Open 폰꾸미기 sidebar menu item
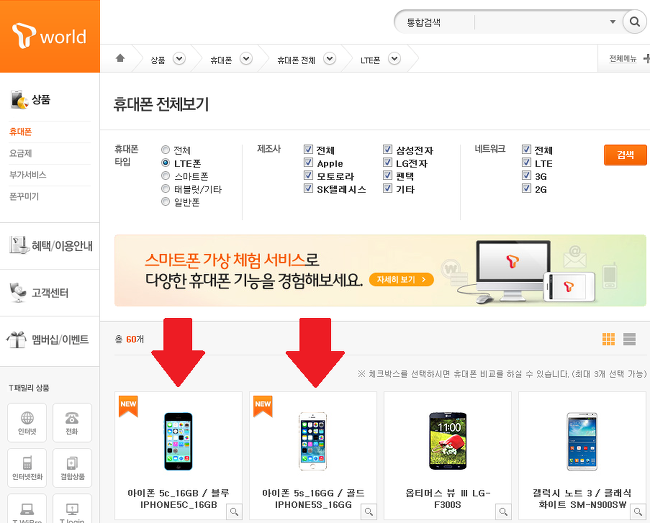Image resolution: width=650 pixels, height=523 pixels. coord(24,196)
